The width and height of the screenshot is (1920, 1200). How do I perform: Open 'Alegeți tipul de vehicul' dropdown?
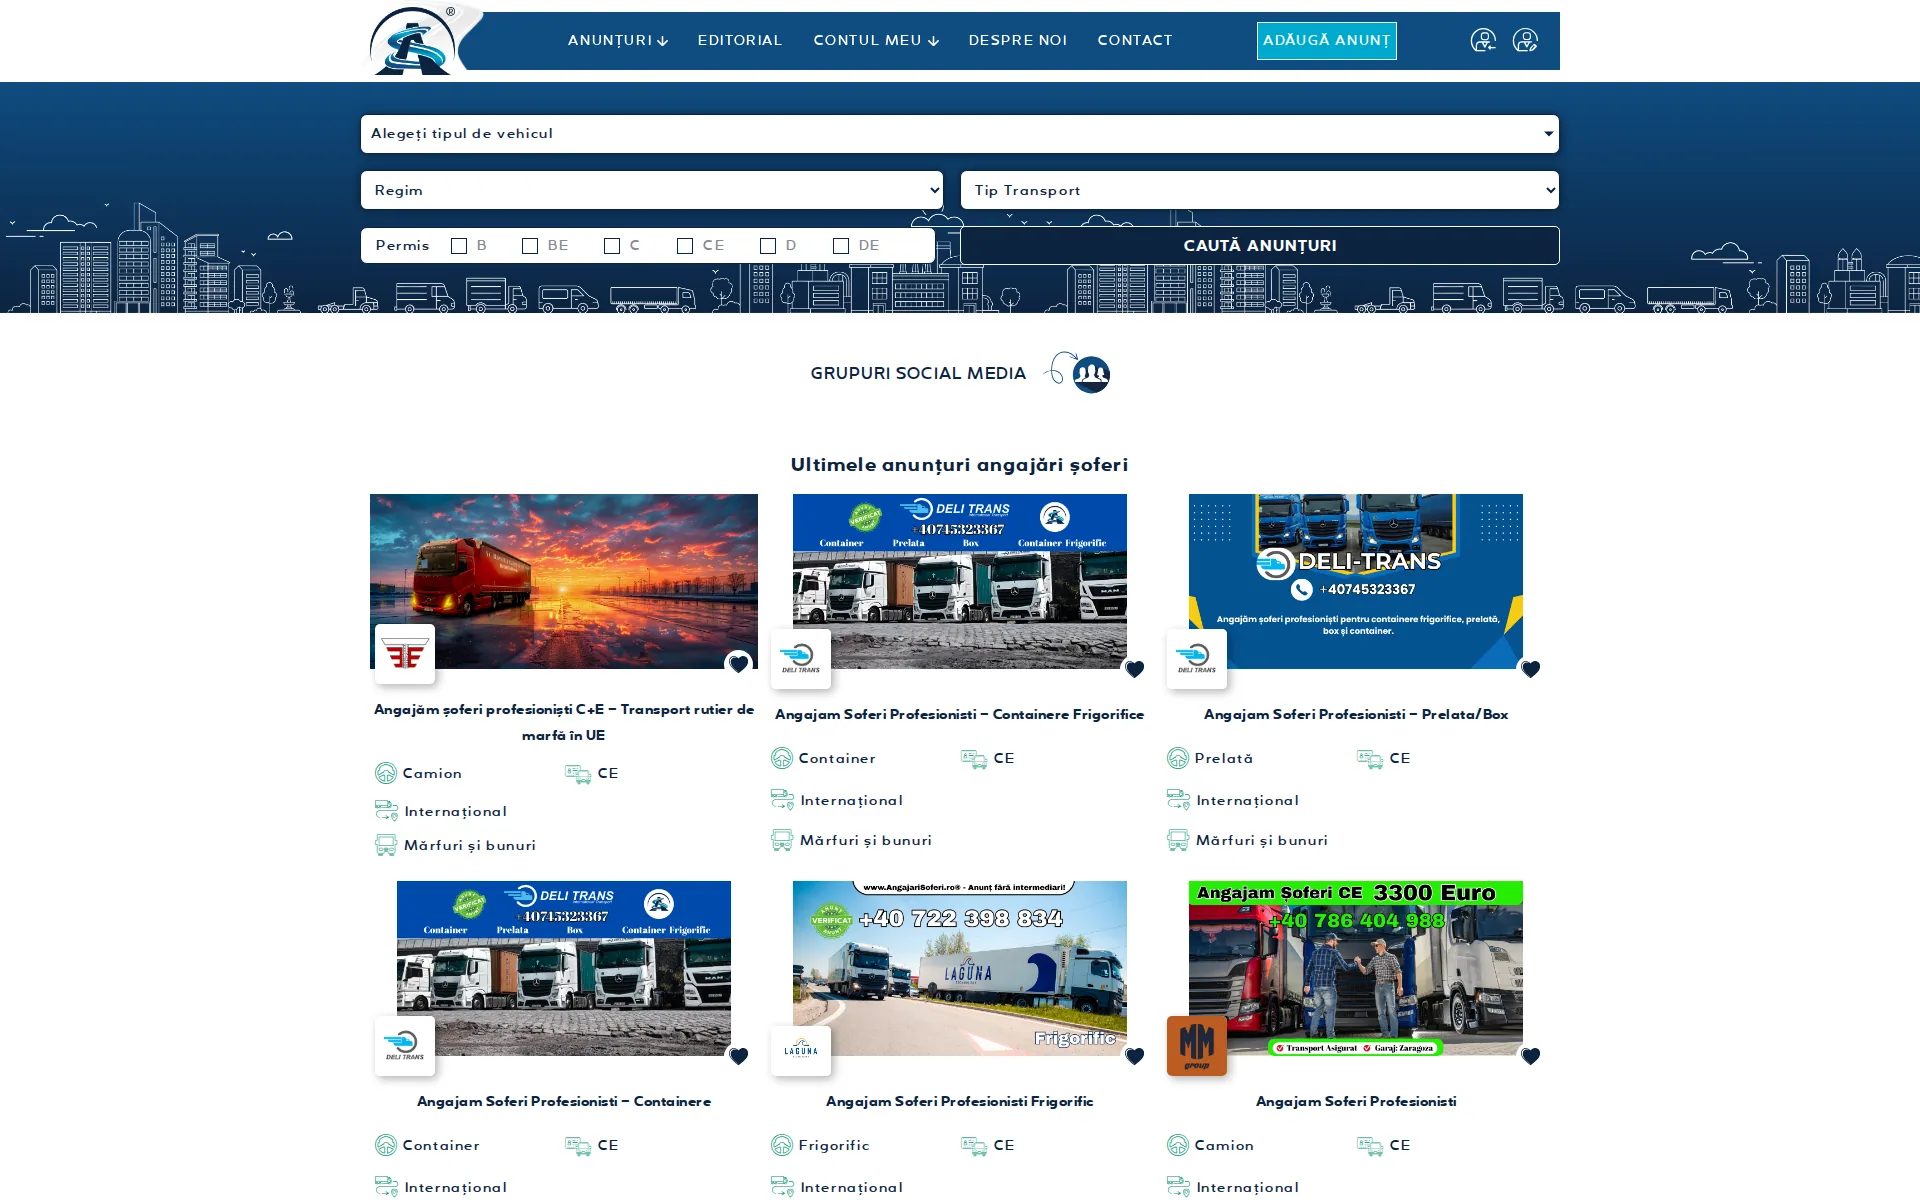(x=960, y=134)
